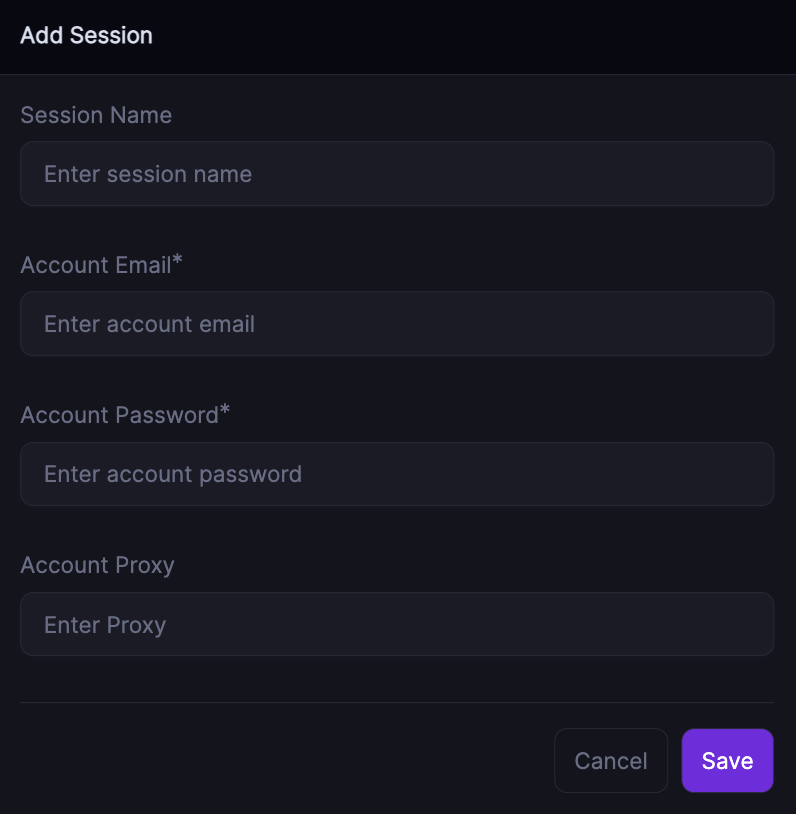Click the 'Enter account password' placeholder text
The height and width of the screenshot is (814, 796).
[x=173, y=474]
